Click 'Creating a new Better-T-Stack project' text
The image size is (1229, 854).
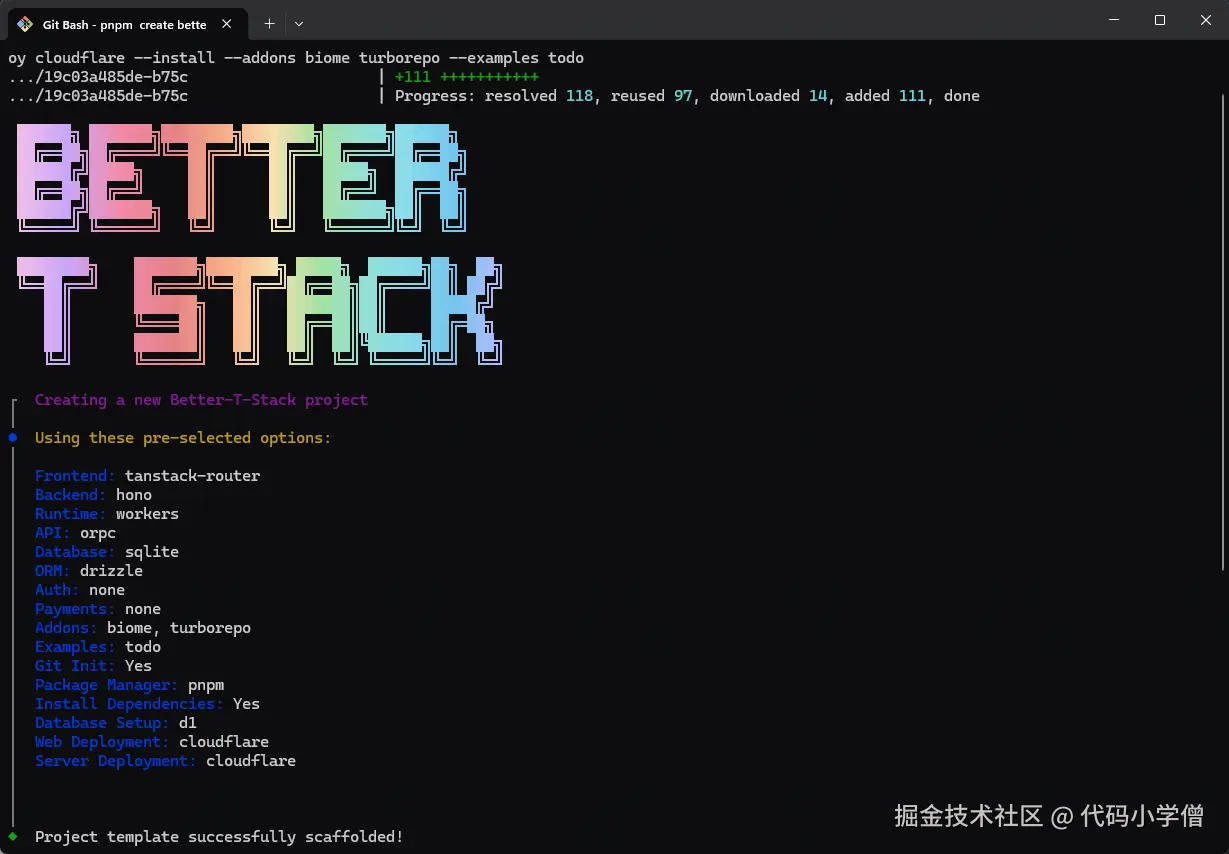(201, 400)
